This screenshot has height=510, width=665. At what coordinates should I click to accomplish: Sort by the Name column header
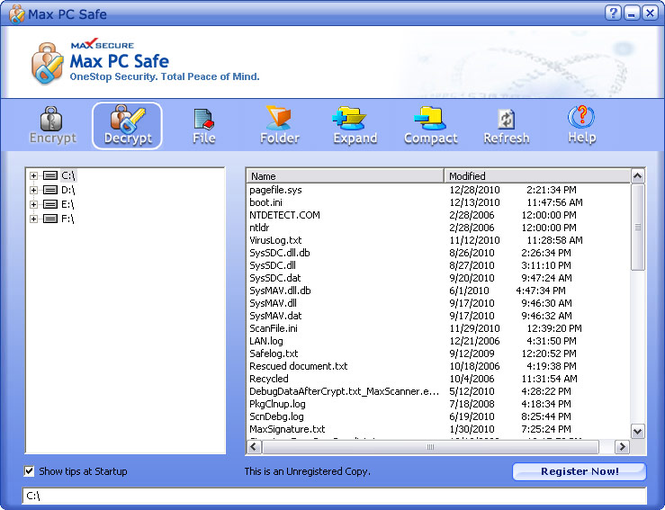click(x=345, y=176)
